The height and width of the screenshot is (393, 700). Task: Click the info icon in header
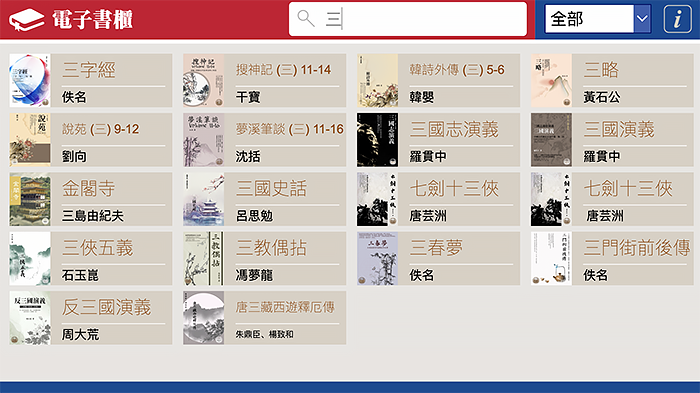click(x=677, y=19)
